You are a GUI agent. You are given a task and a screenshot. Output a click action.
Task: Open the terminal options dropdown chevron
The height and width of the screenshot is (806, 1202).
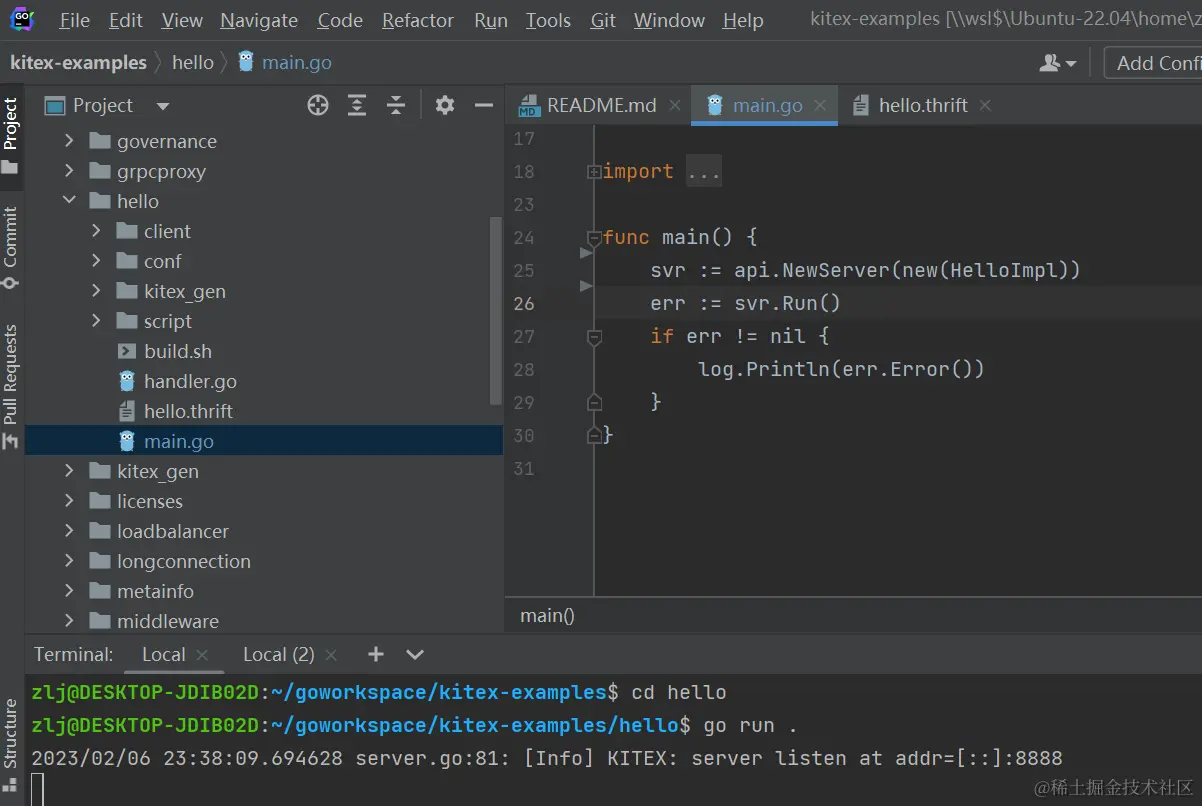(x=415, y=655)
